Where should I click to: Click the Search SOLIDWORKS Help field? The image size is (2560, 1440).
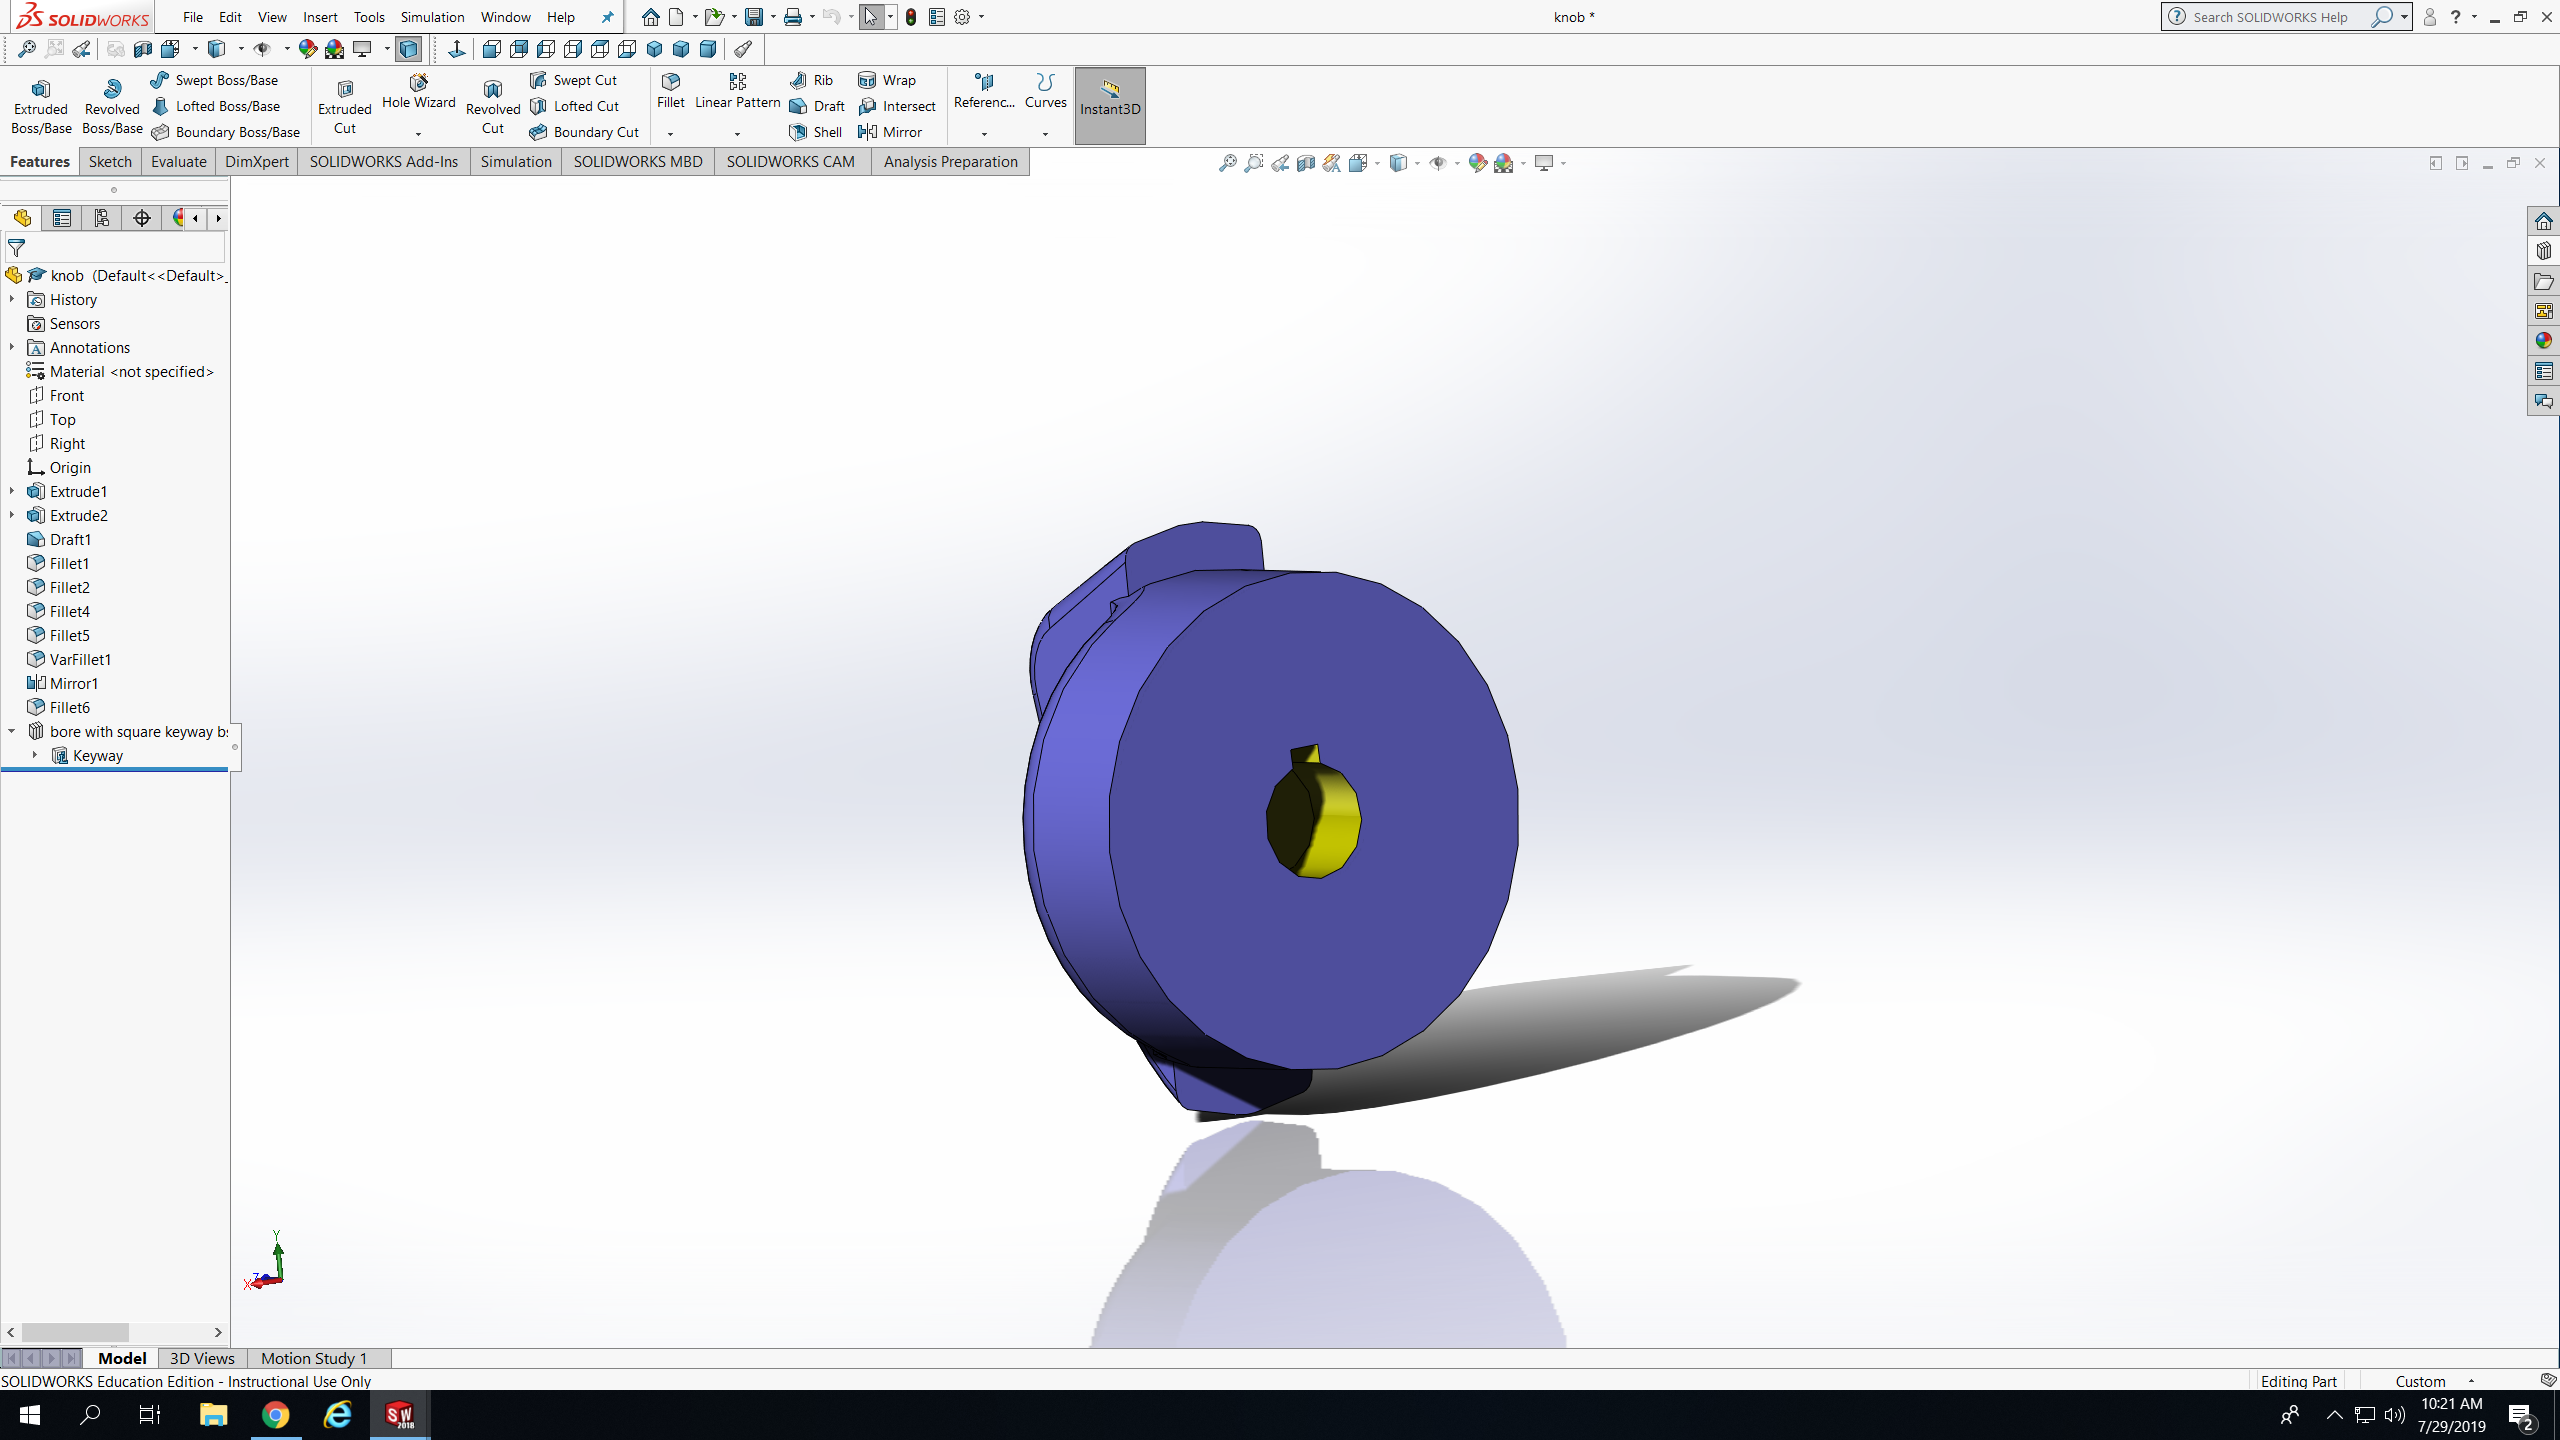click(x=2270, y=17)
